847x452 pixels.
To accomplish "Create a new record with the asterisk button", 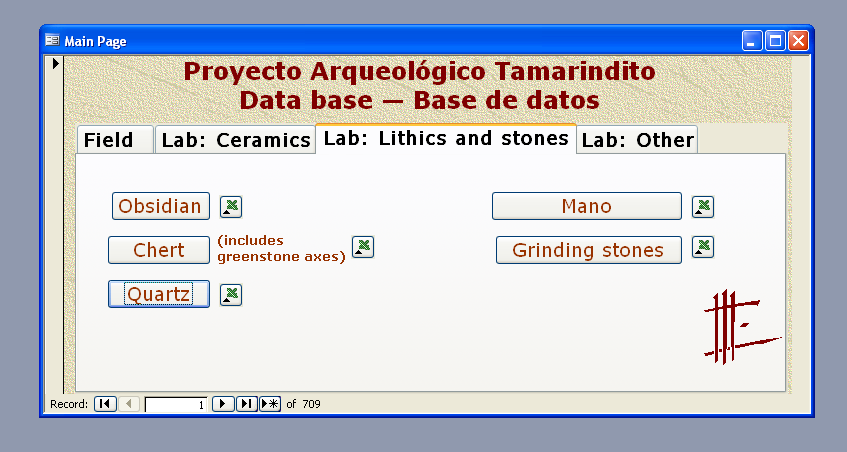I will [270, 404].
